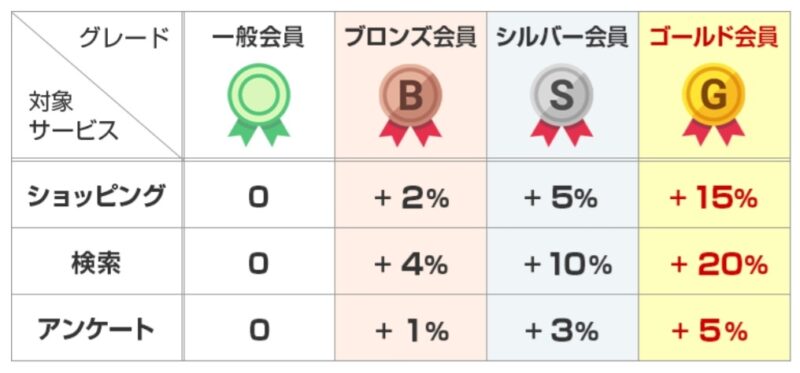Click the ショッピング row label
The height and width of the screenshot is (373, 800).
[96, 196]
